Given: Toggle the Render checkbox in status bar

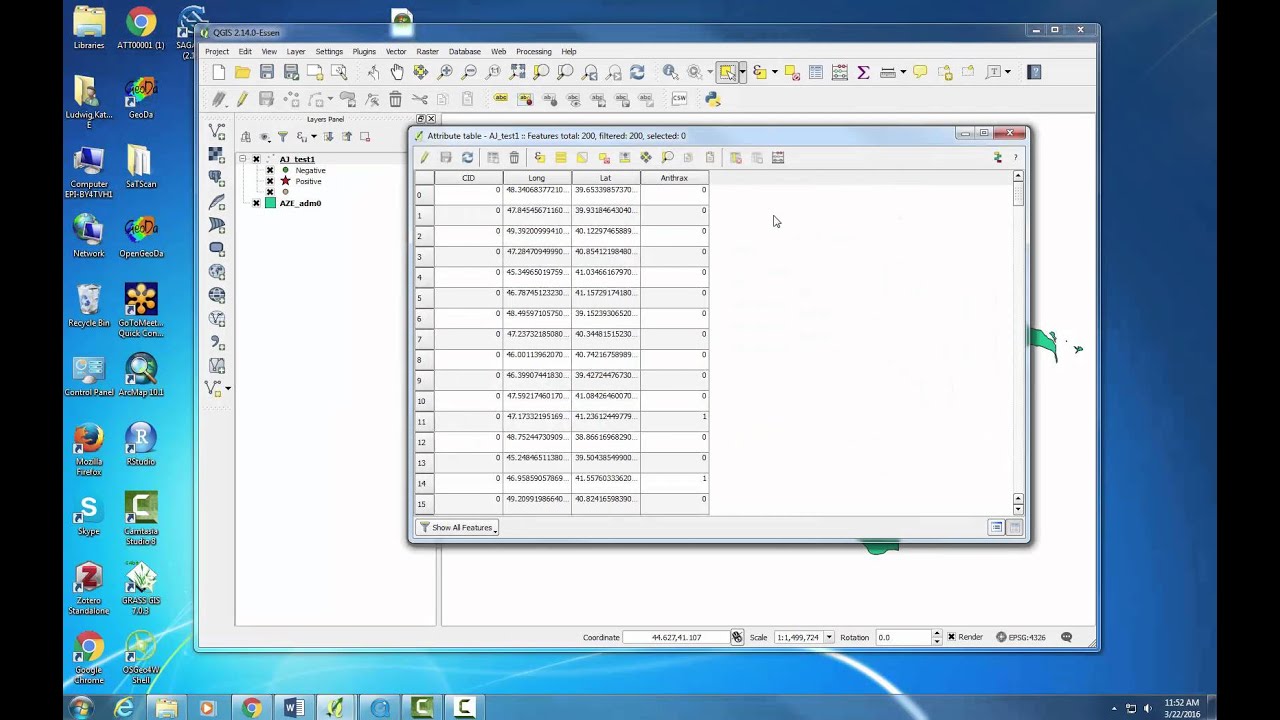Looking at the screenshot, I should coord(951,637).
